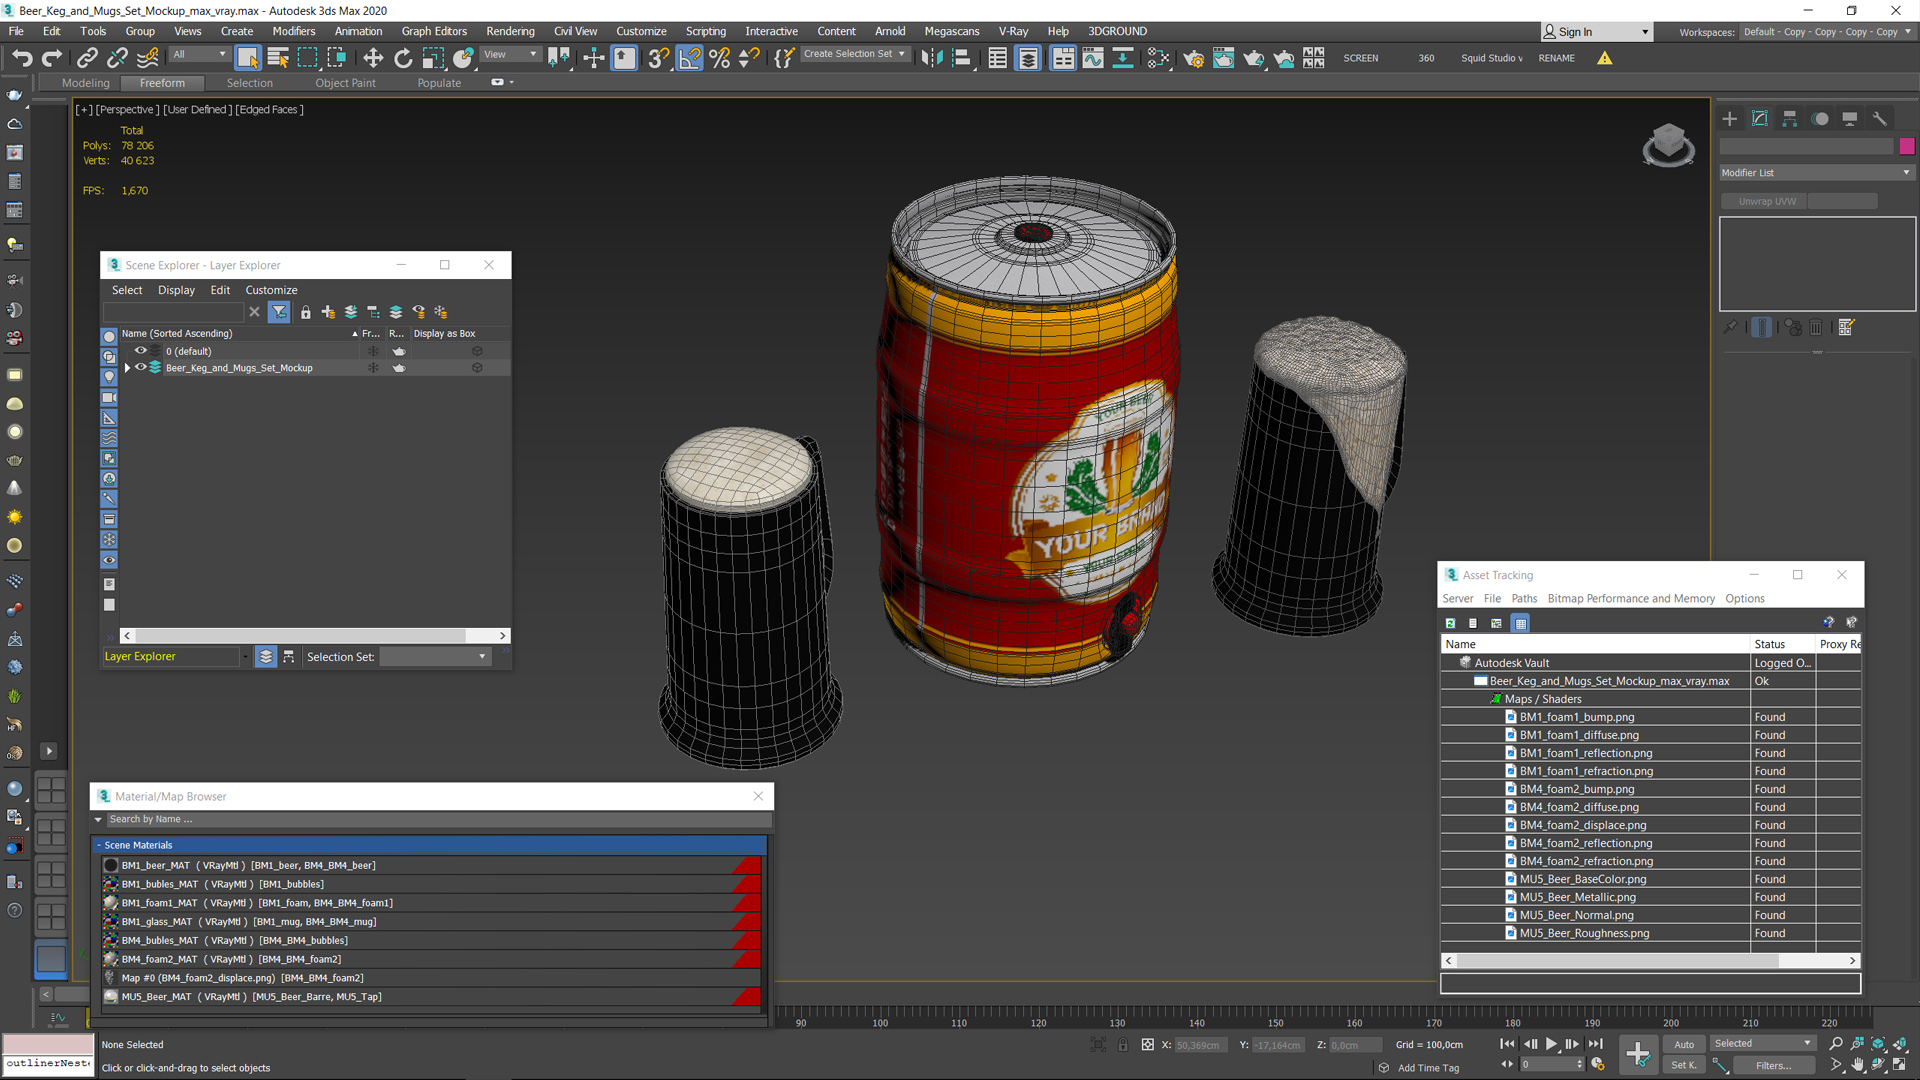This screenshot has width=1920, height=1080.
Task: Open the View reference coordinate dropdown
Action: (511, 55)
